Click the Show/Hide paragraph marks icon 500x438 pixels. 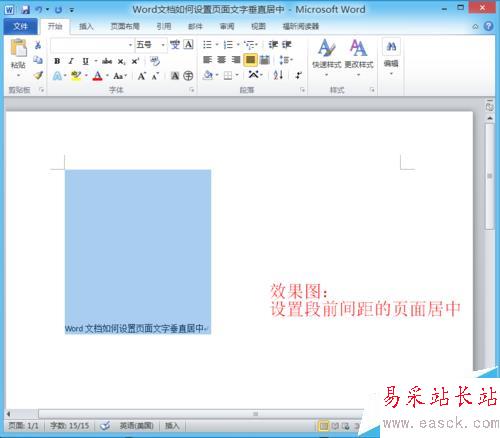coord(298,75)
